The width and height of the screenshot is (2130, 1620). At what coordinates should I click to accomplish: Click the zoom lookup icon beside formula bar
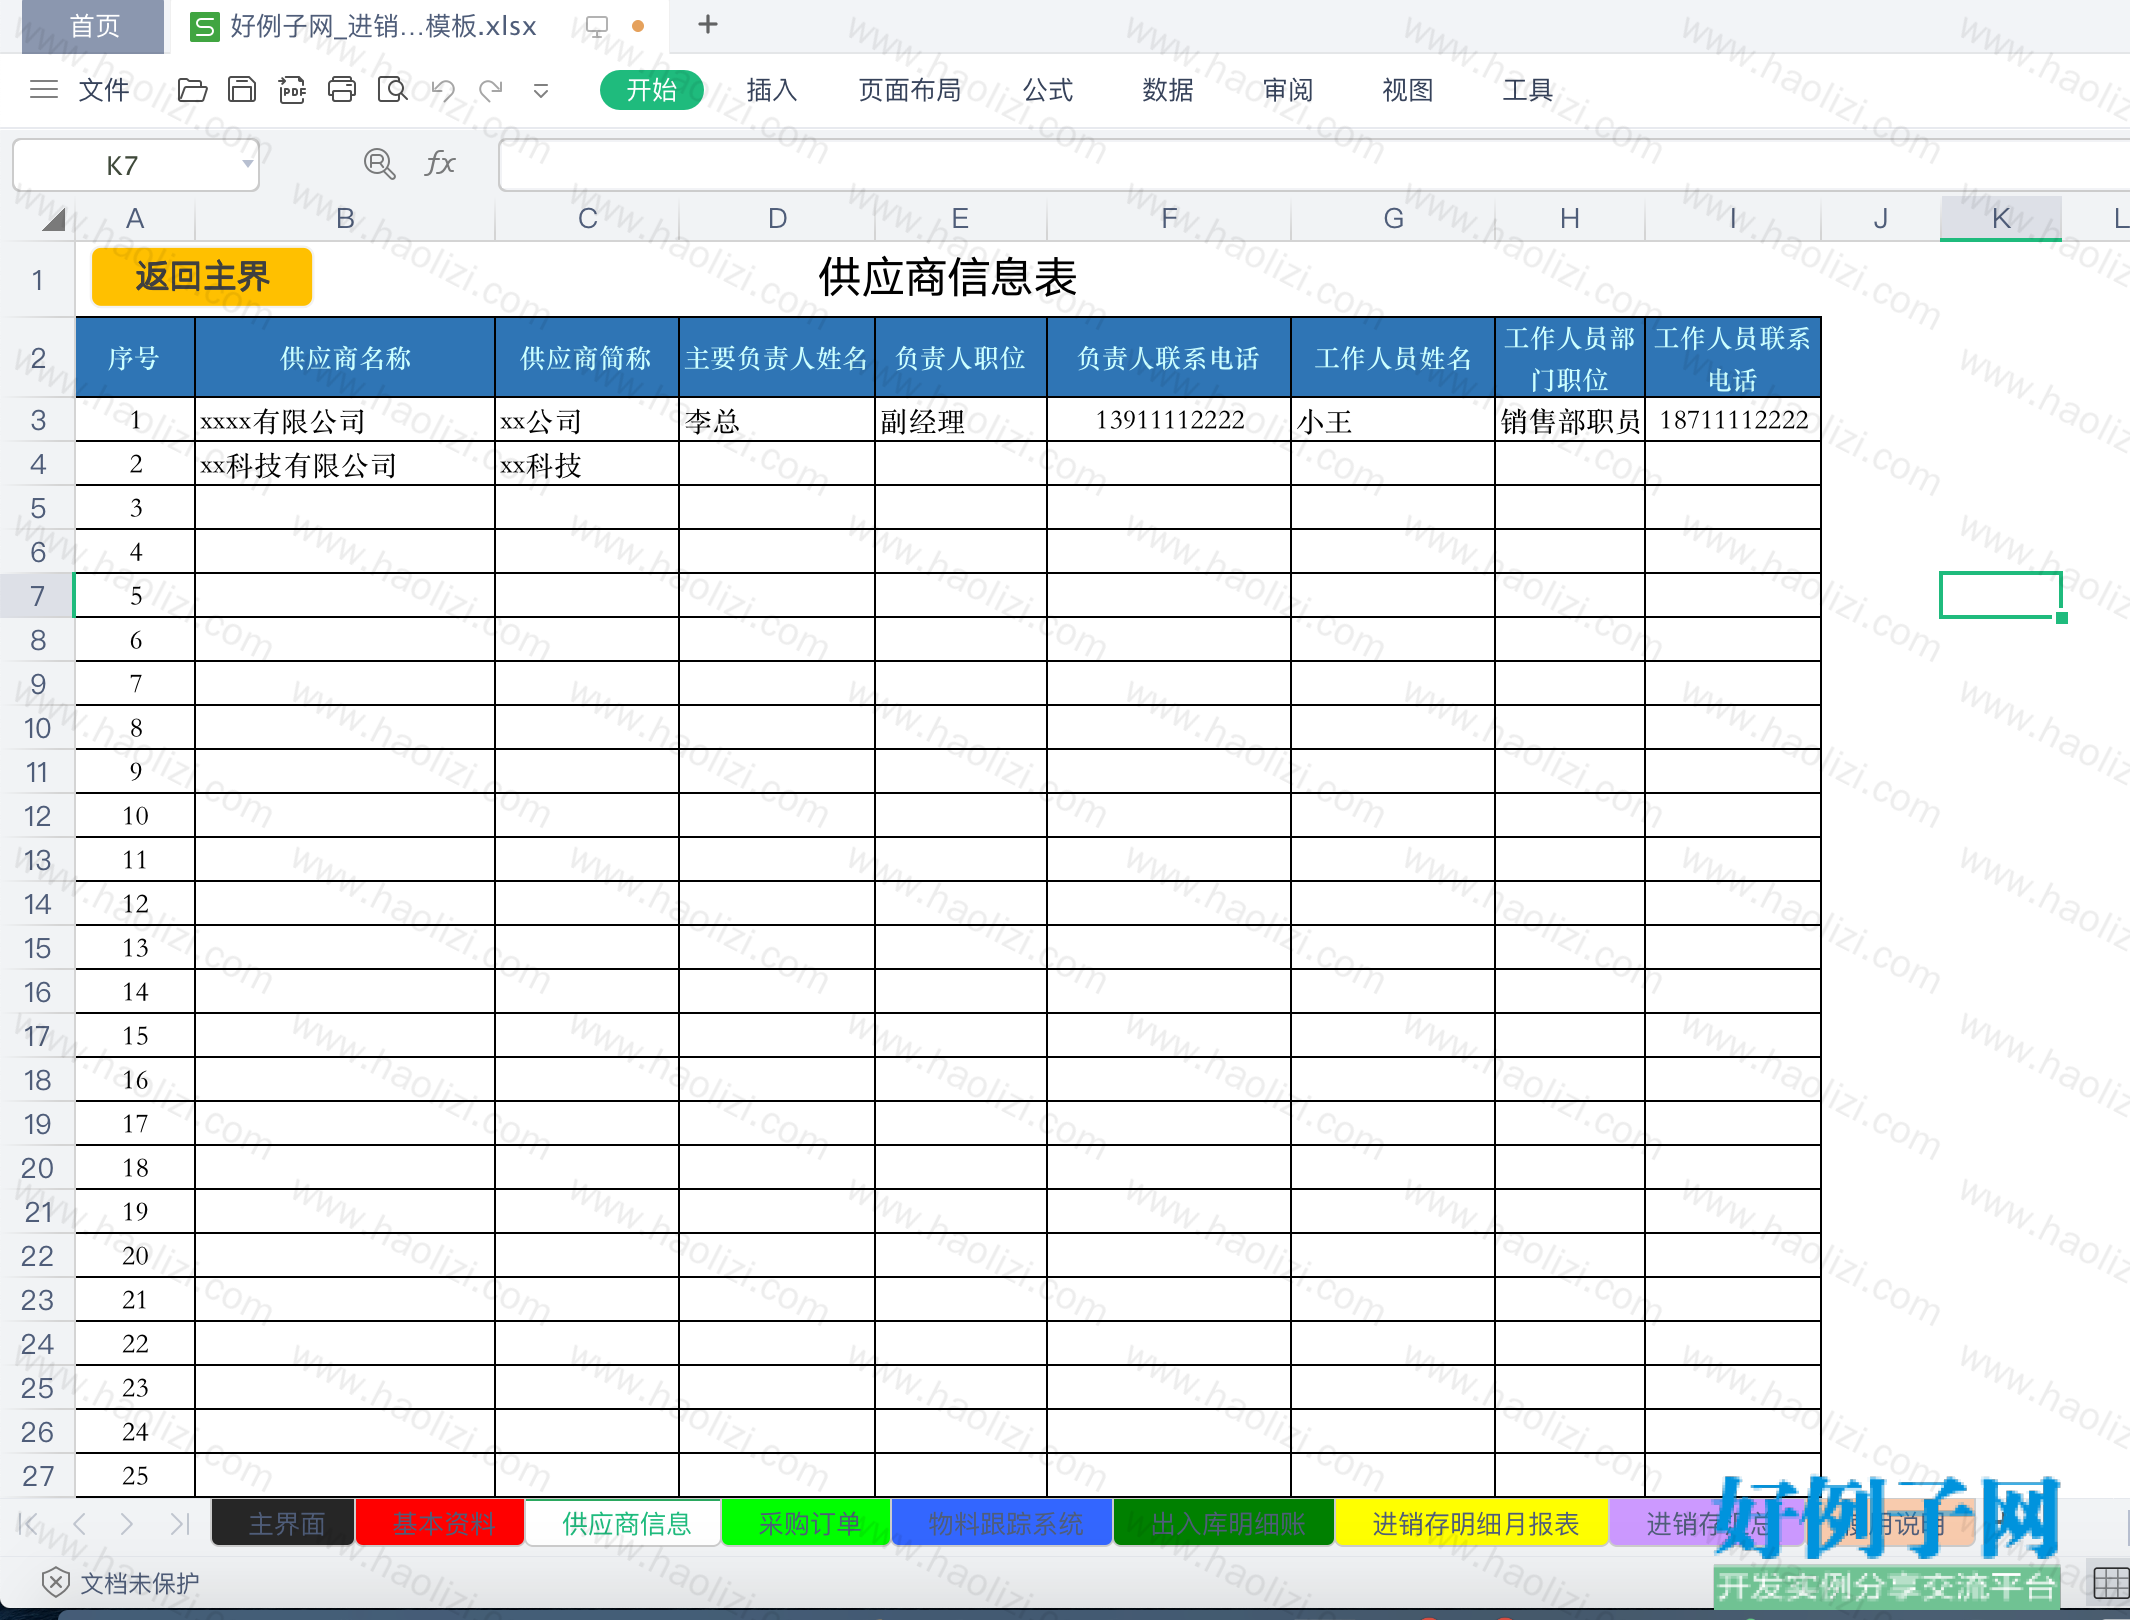coord(379,164)
